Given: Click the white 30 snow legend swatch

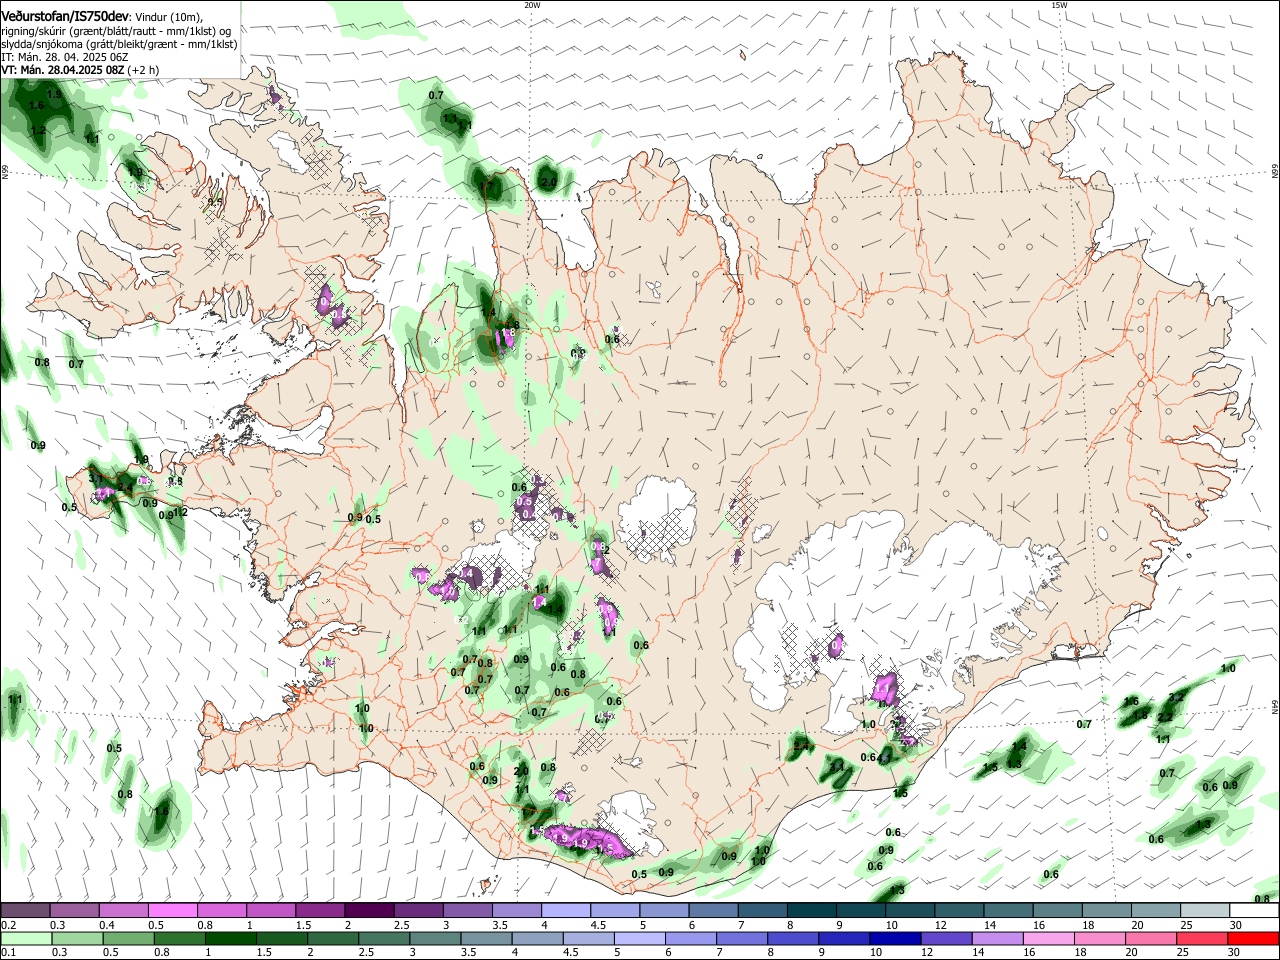Looking at the screenshot, I should (x=1253, y=911).
